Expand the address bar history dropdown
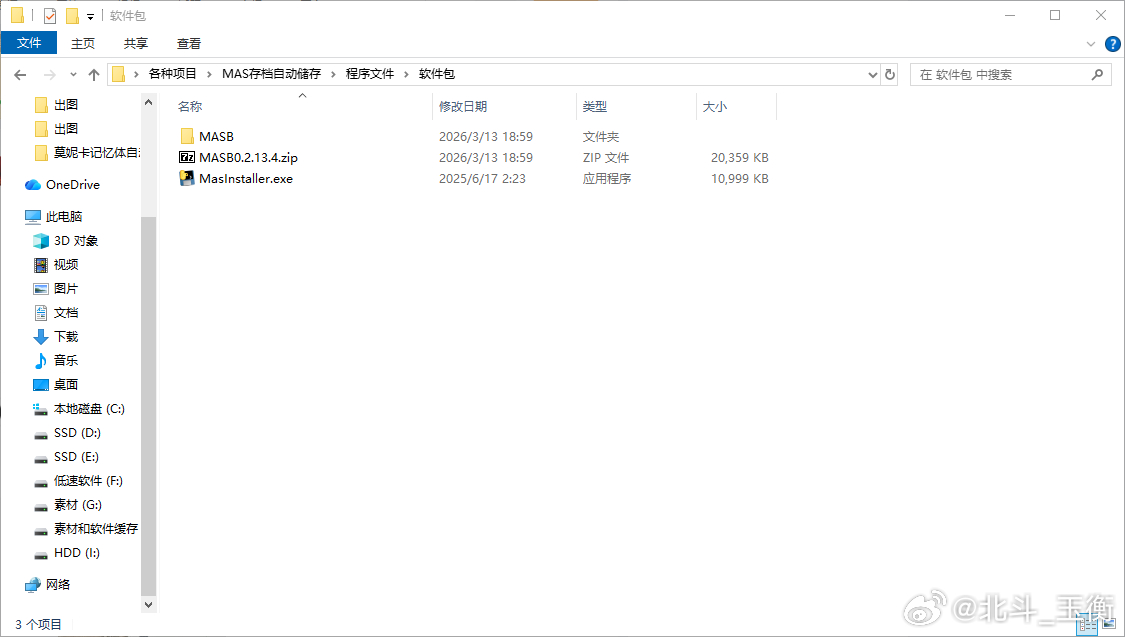Viewport: 1125px width, 637px height. tap(872, 75)
